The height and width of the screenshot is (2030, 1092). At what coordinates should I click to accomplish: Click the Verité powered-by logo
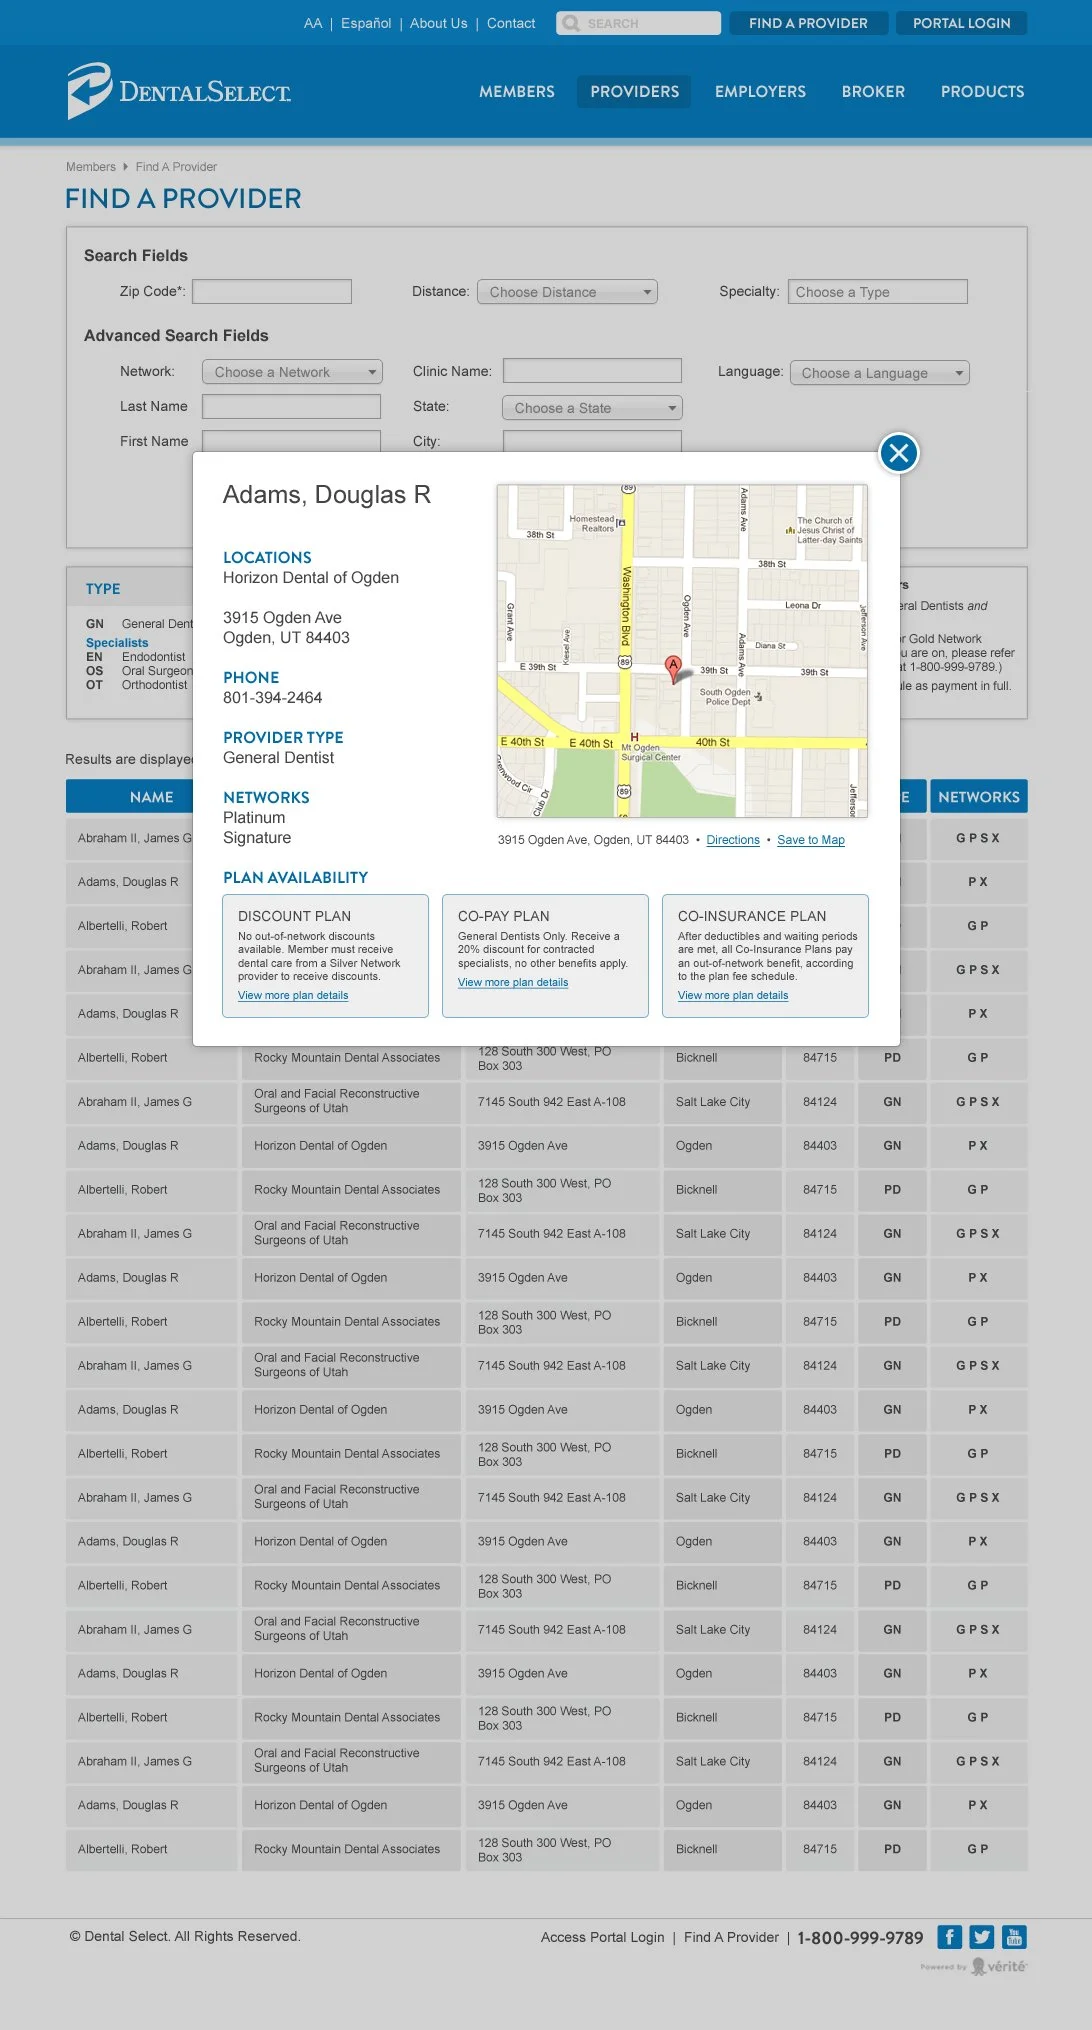974,1966
